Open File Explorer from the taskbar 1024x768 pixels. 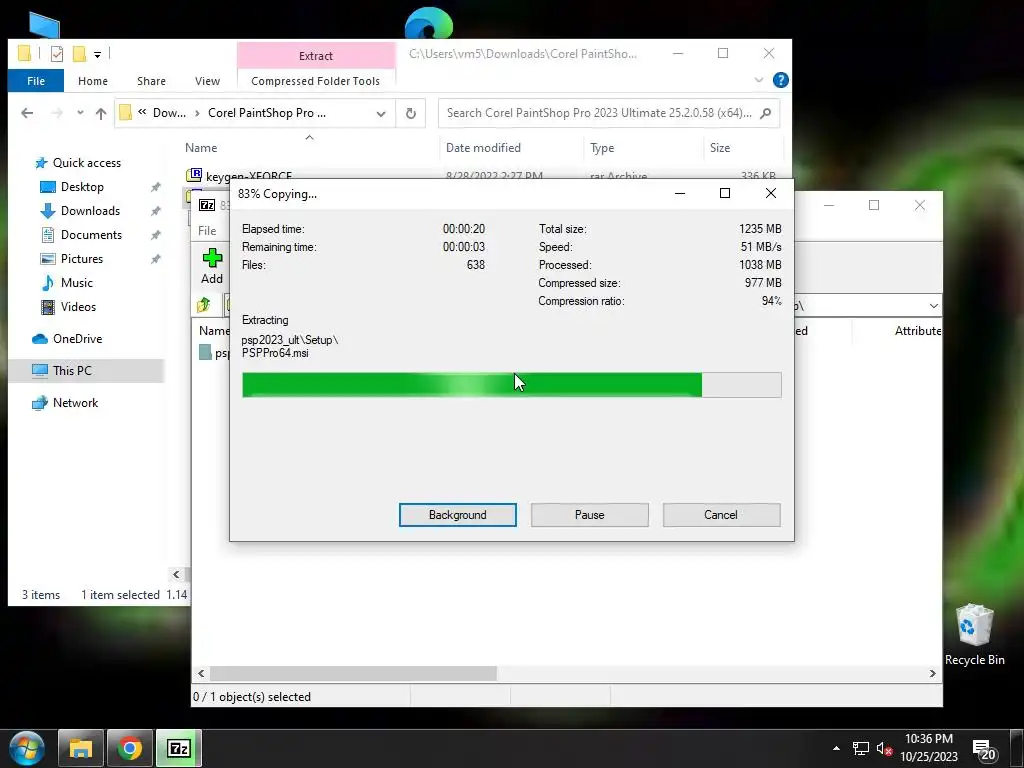[80, 748]
